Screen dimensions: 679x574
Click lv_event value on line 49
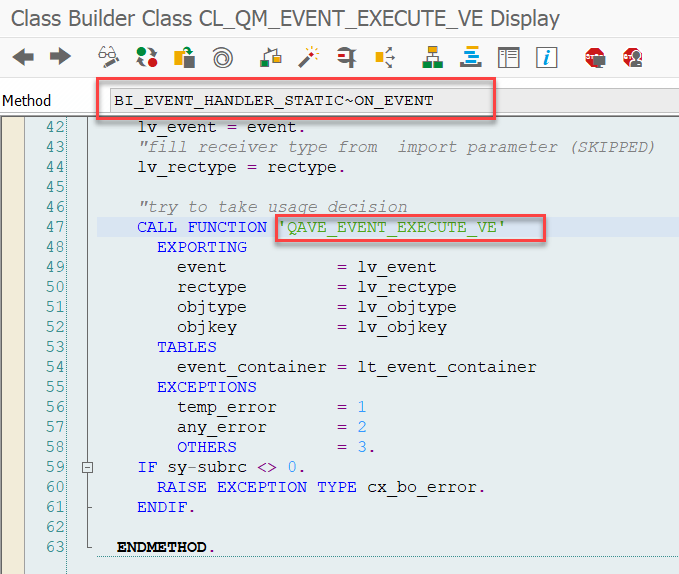[x=397, y=267]
